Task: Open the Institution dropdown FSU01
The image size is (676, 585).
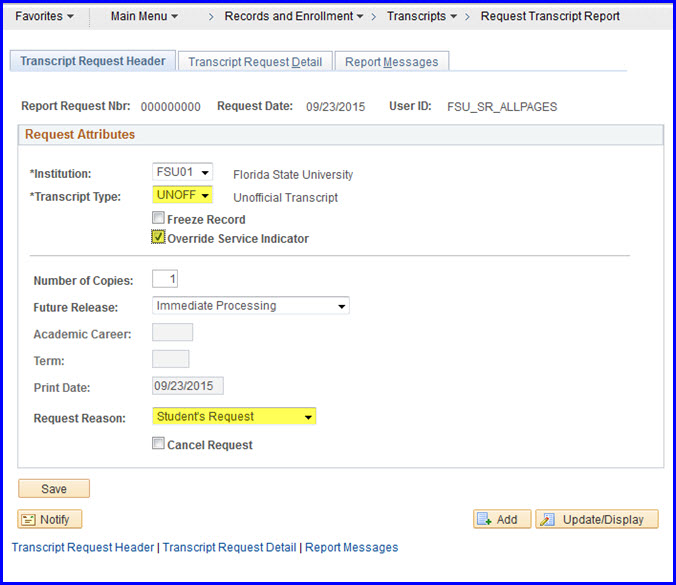Action: click(182, 172)
